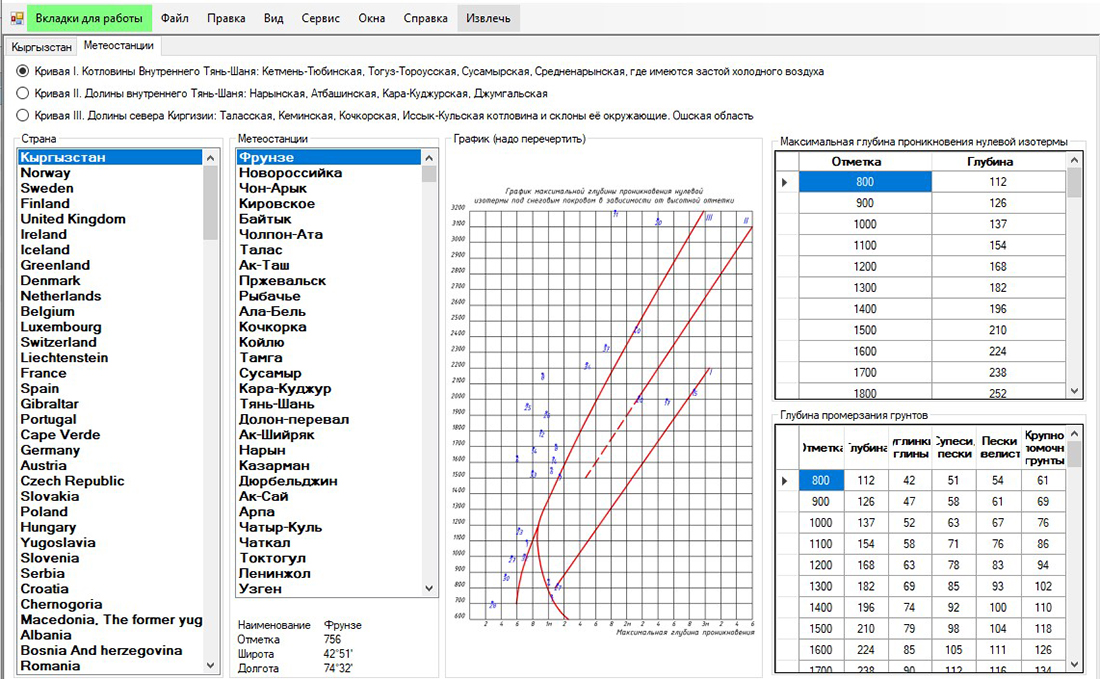Screen dimensions: 1100x679
Task: Click the up arrow of the Страна list scrollbar
Action: (210, 158)
